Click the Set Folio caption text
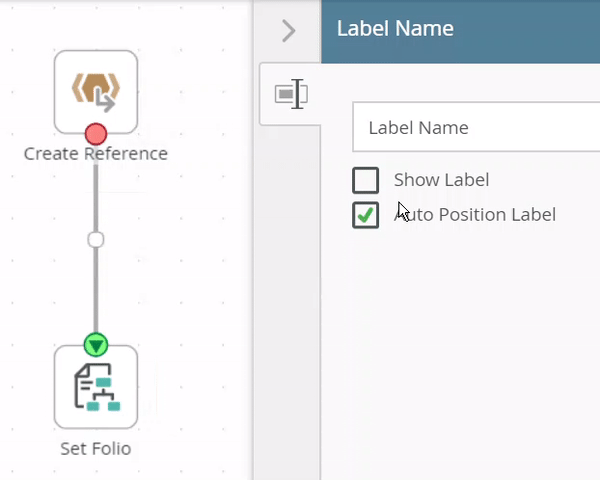 tap(95, 448)
